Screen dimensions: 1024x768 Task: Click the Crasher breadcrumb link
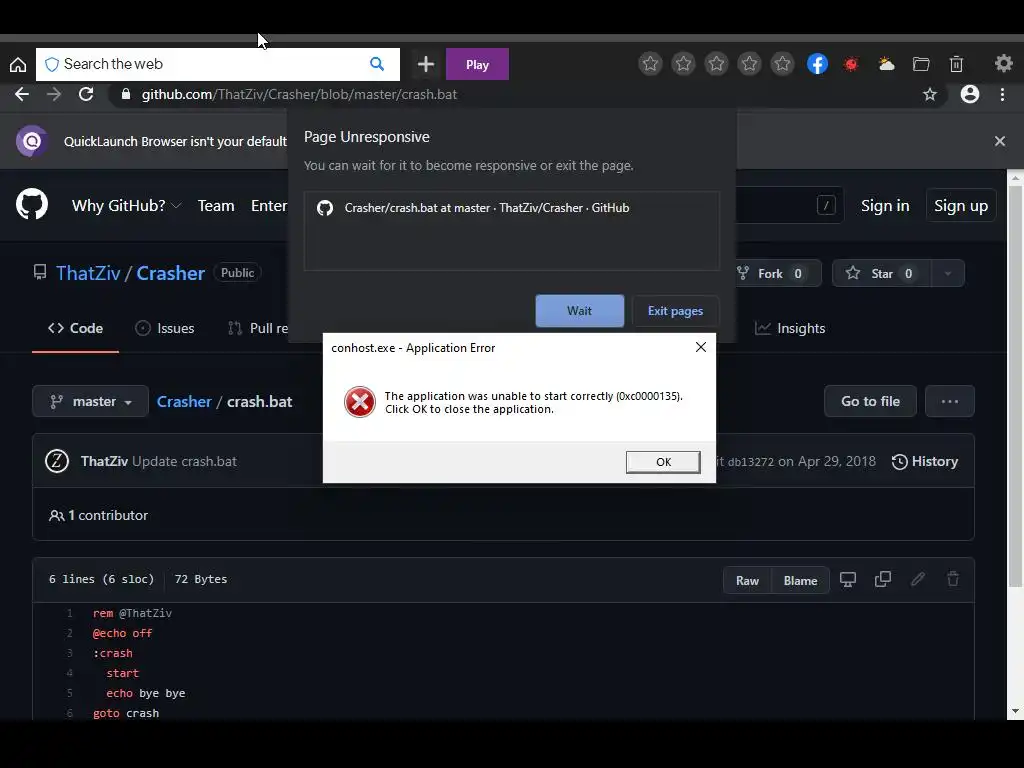(184, 402)
